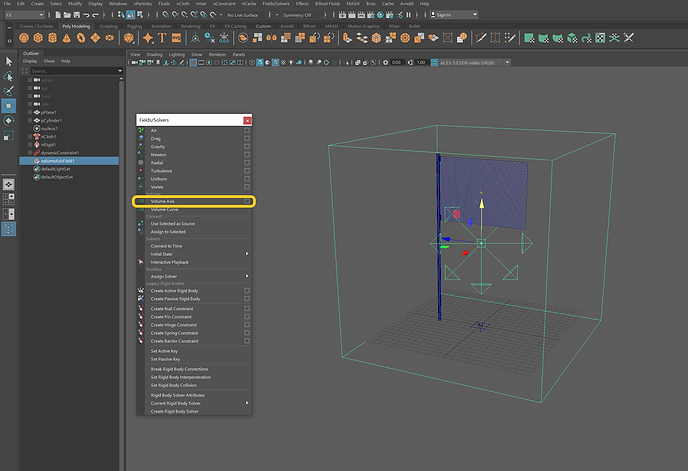Click the New Scene icon

(58, 15)
